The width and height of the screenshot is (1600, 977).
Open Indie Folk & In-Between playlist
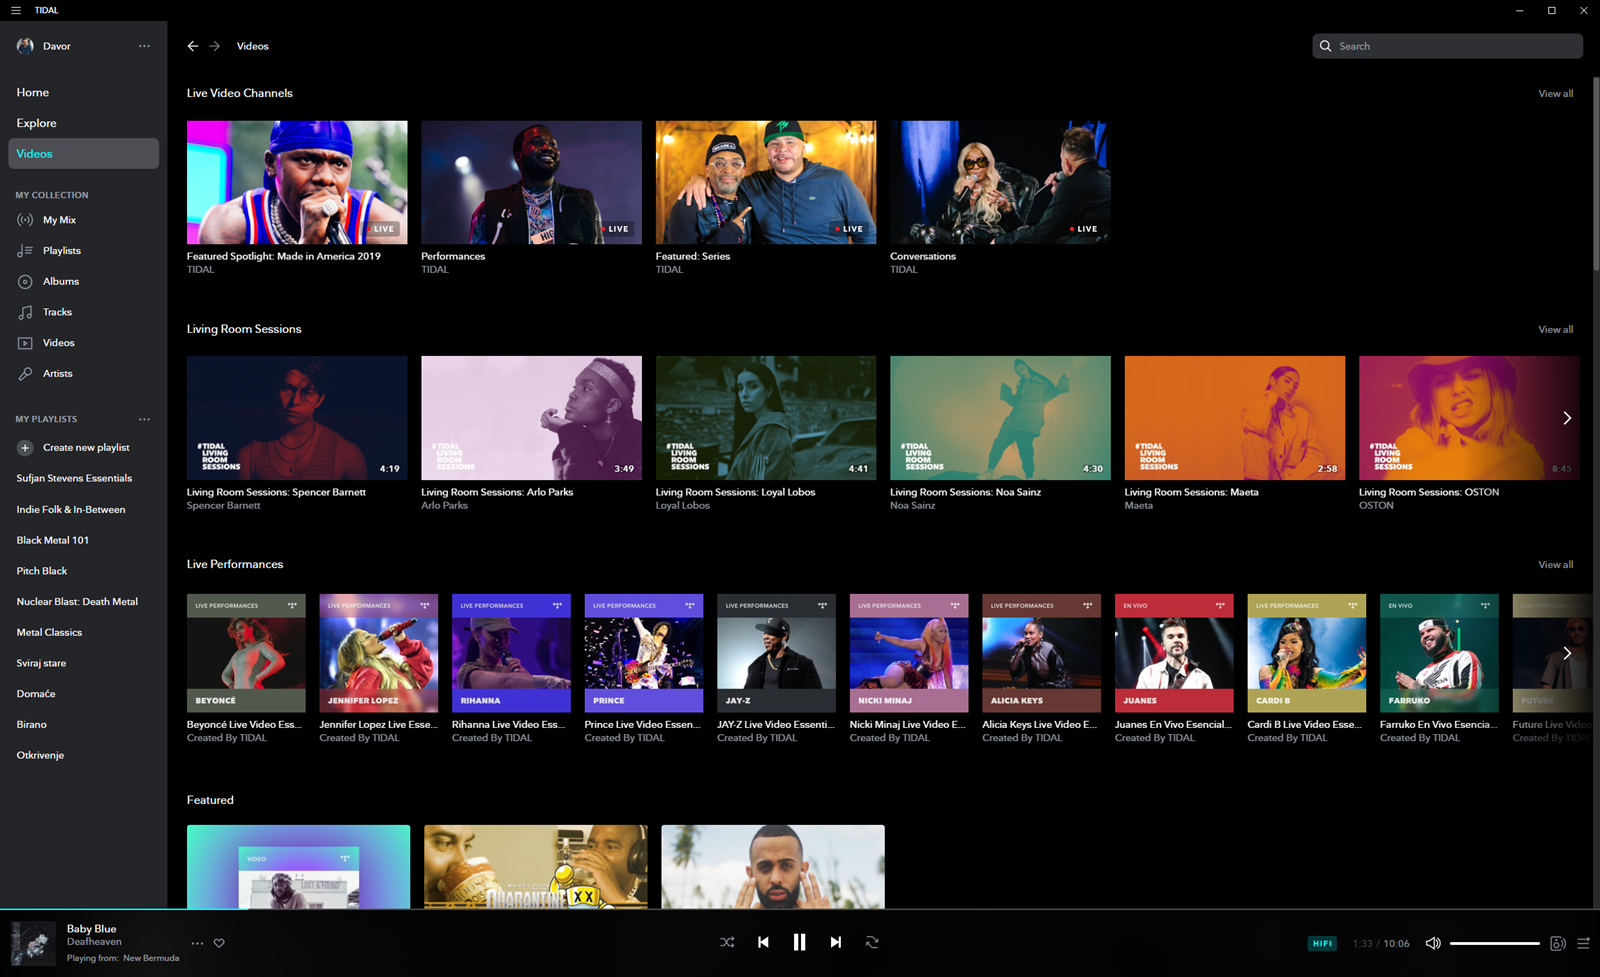71,509
